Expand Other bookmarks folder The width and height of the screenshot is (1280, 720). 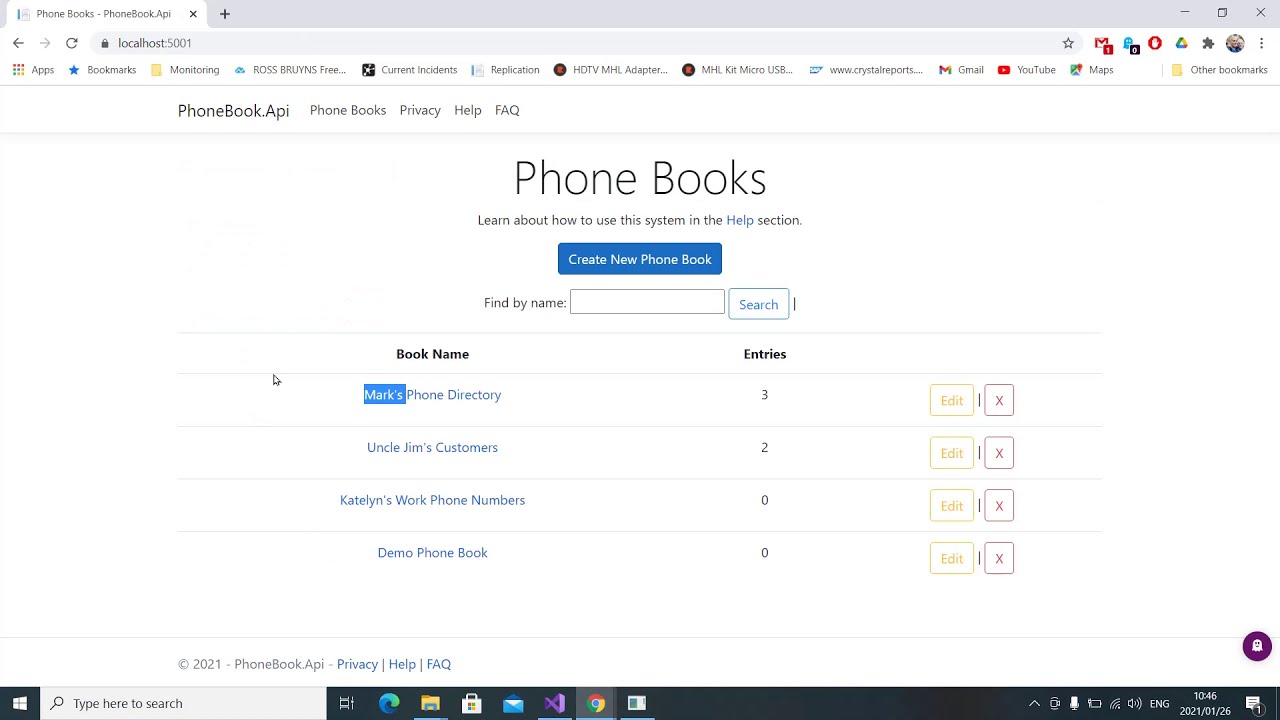point(1219,70)
